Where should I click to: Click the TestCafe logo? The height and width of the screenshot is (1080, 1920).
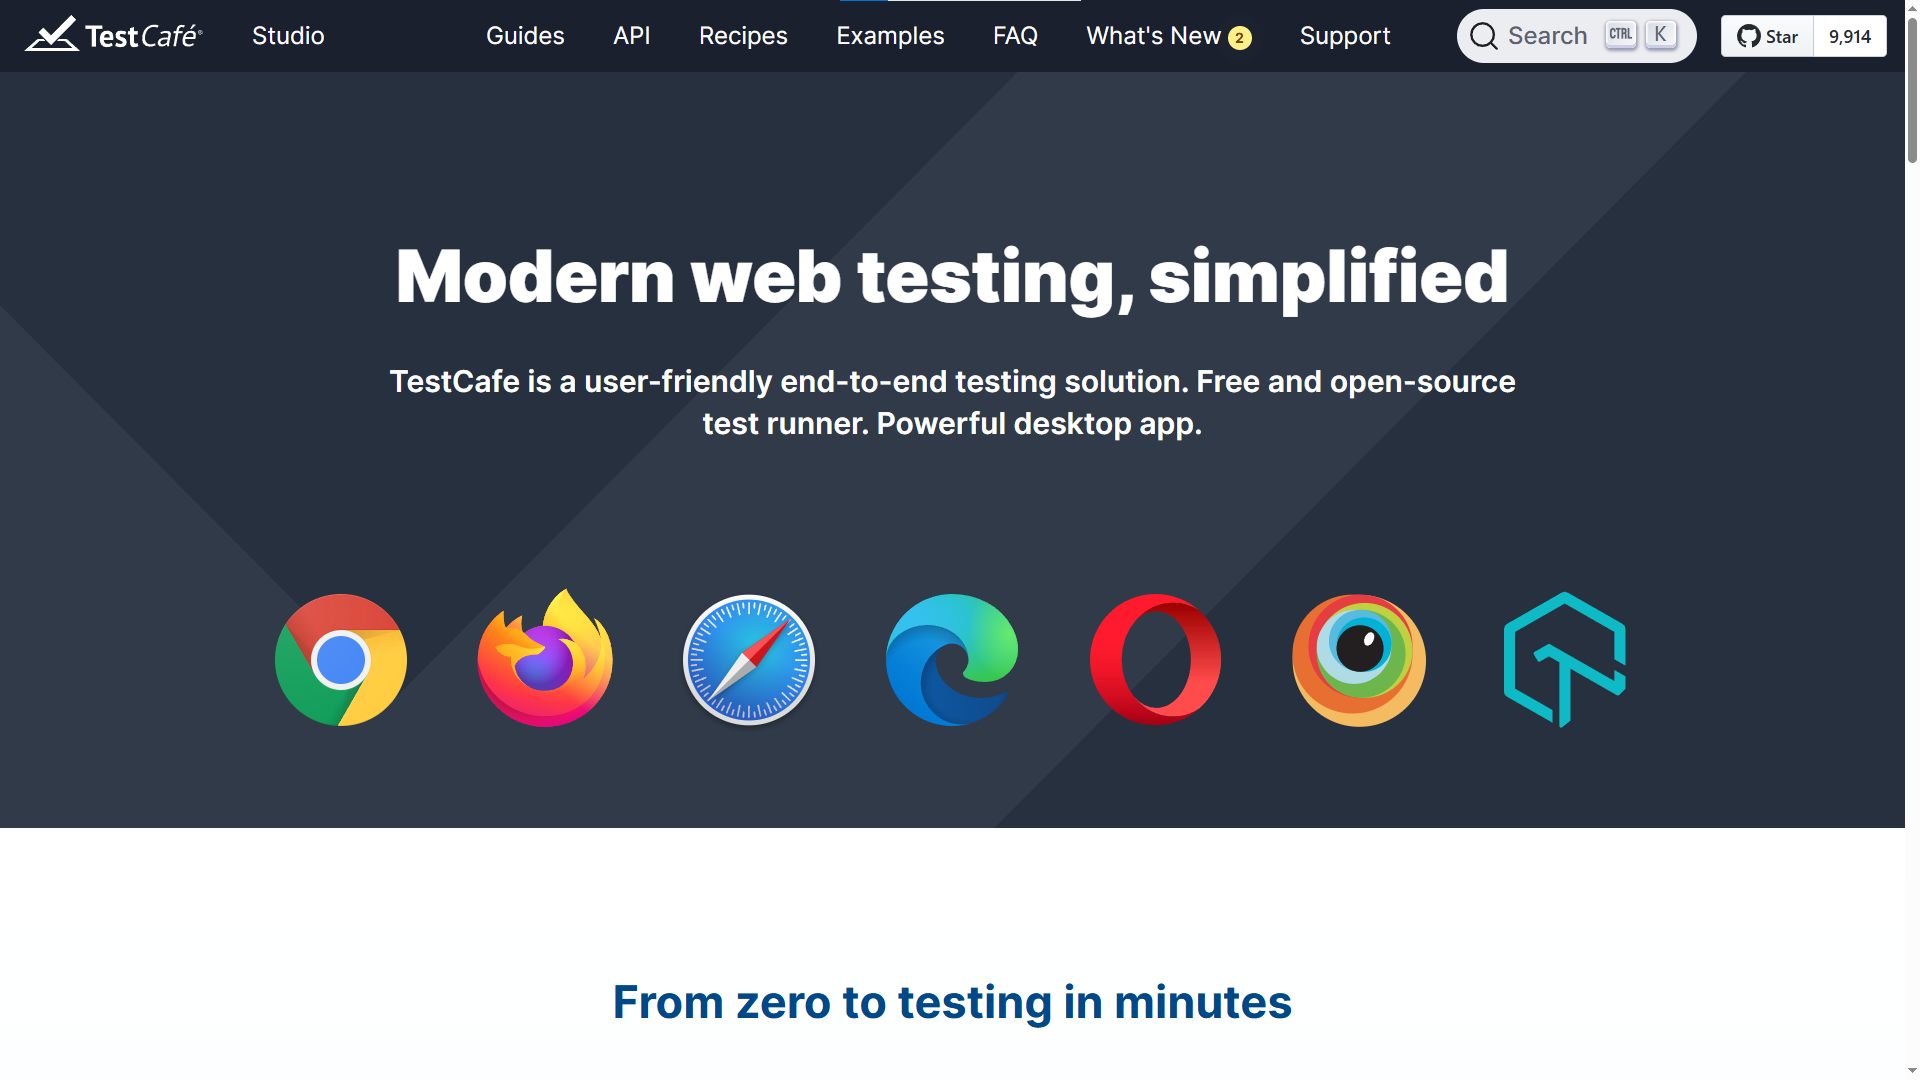click(x=114, y=36)
